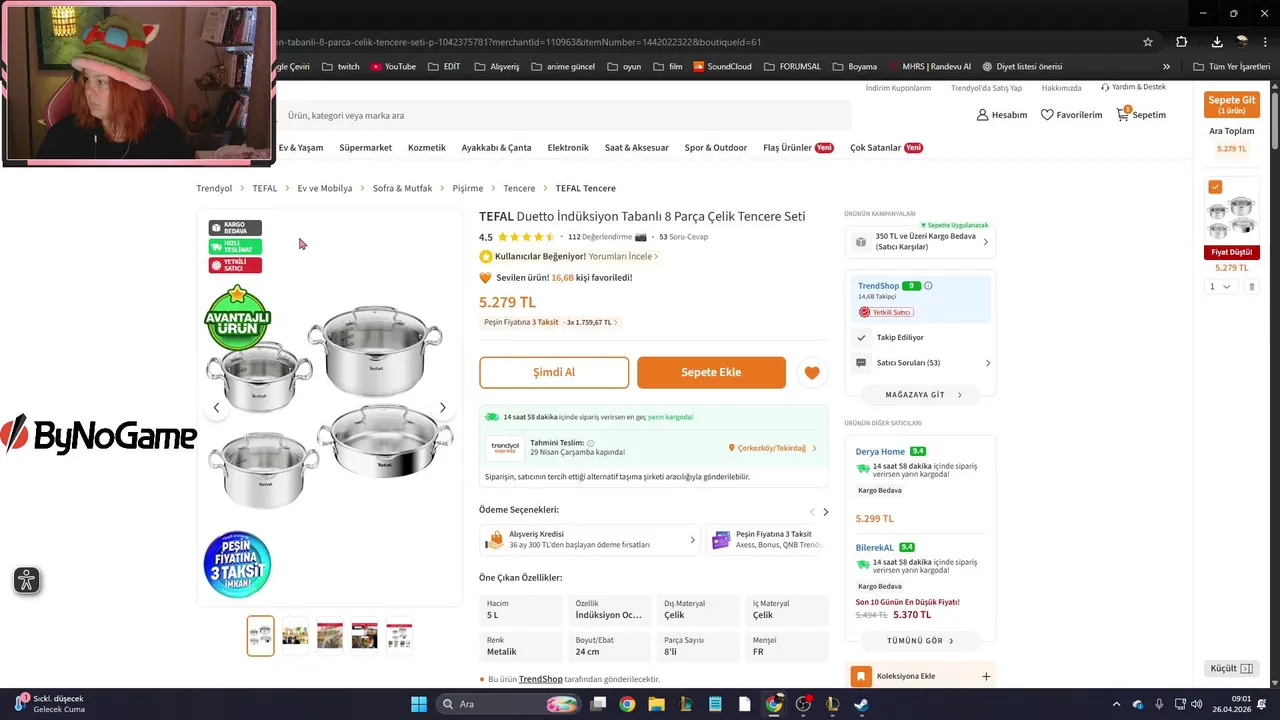
Task: Open the Elektronik category menu
Action: 568,148
